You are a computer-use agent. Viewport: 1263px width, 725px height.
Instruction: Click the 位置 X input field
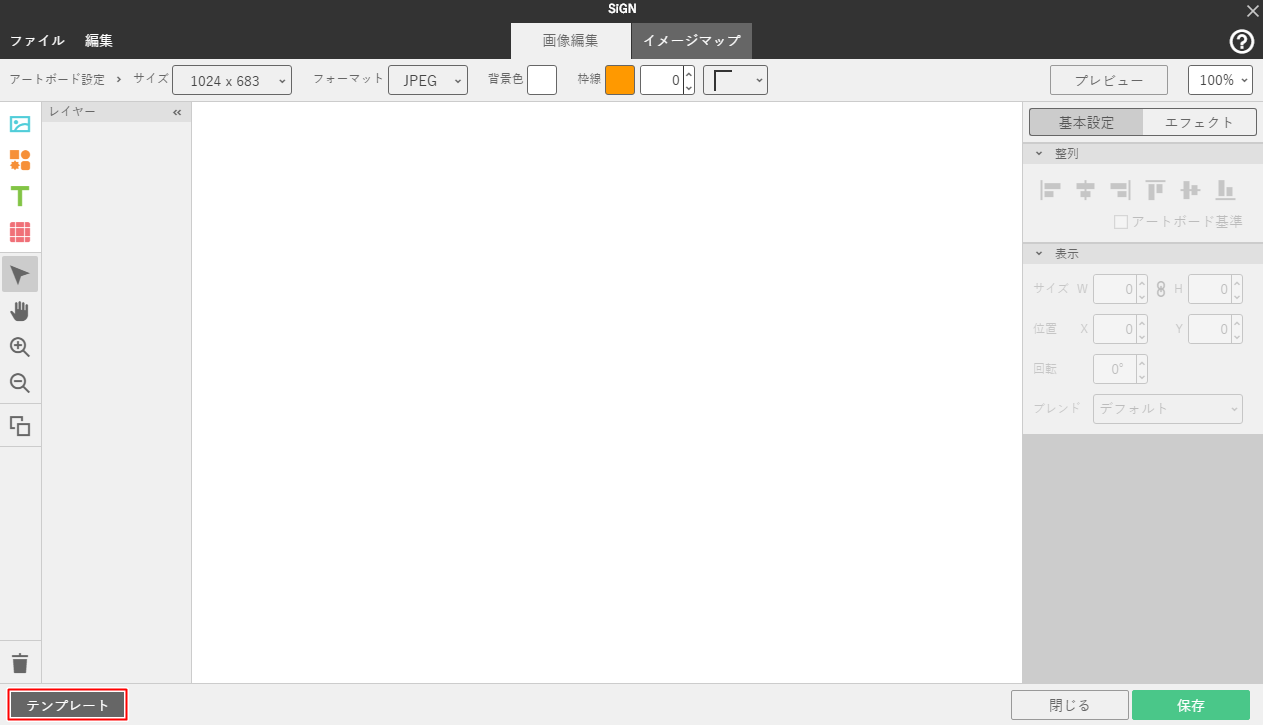1114,329
